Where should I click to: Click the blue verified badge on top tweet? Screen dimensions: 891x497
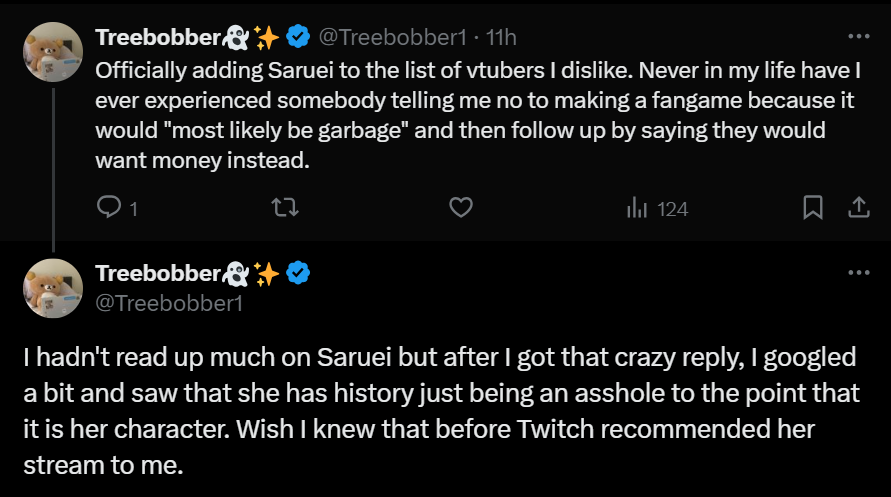click(298, 37)
